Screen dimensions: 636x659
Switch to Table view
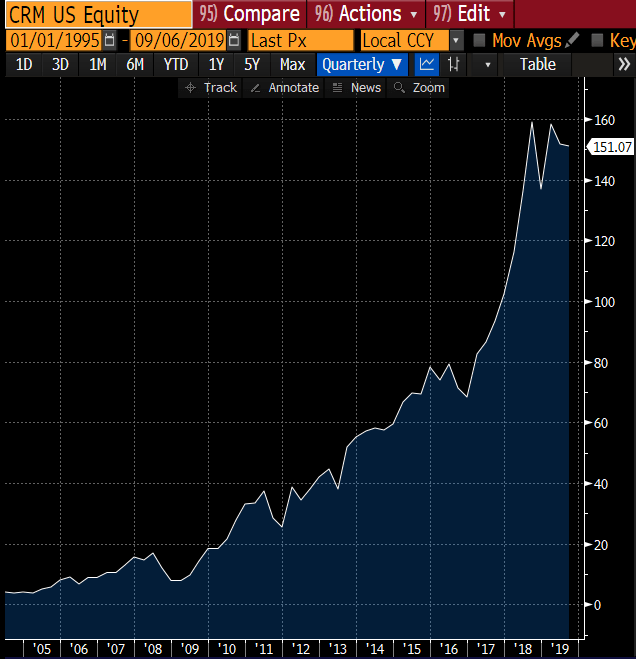(538, 64)
